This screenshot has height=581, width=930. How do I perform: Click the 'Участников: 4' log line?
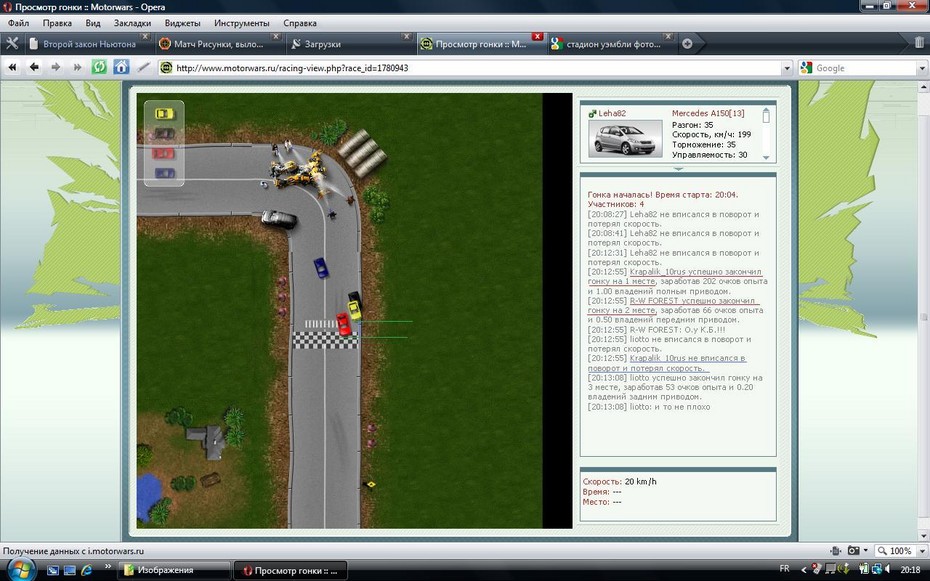pyautogui.click(x=616, y=204)
